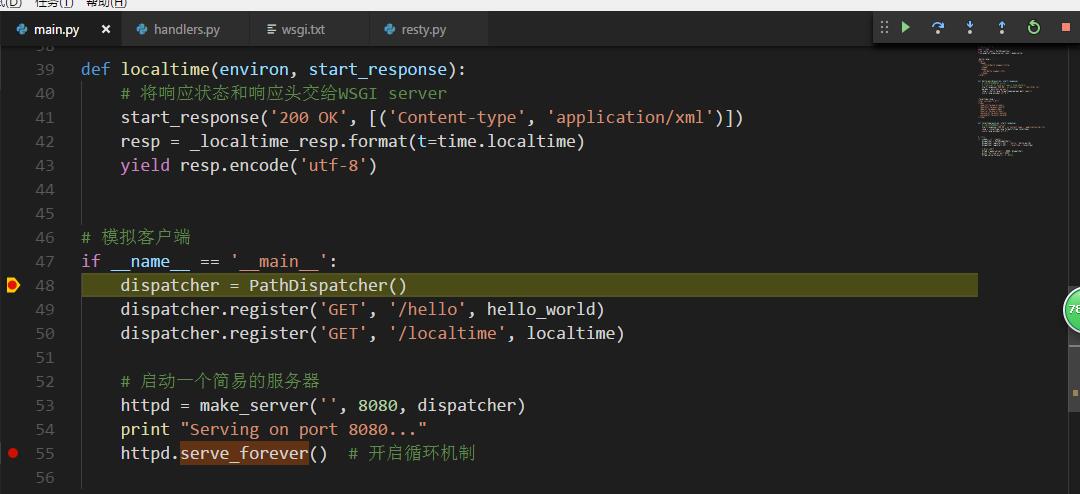Click the marker in the overview ruler
The image size is (1080, 494).
click(x=1075, y=393)
